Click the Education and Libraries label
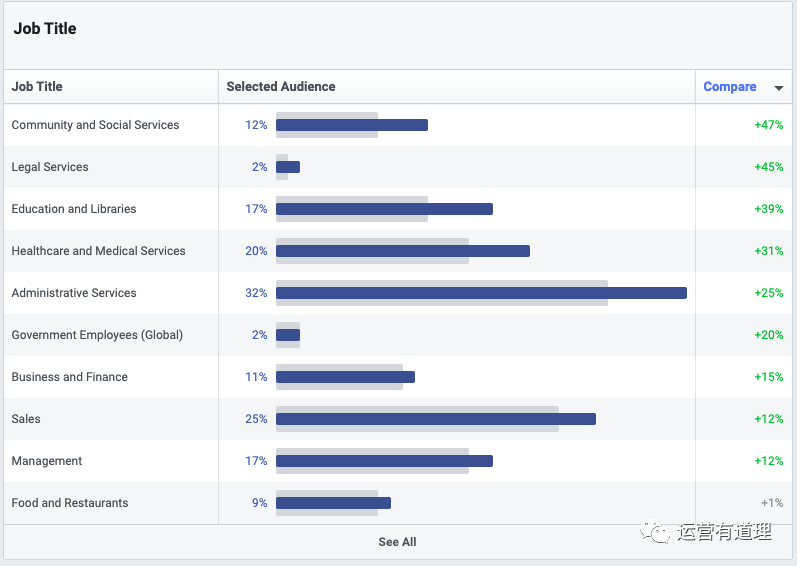The image size is (797, 566). pos(74,209)
